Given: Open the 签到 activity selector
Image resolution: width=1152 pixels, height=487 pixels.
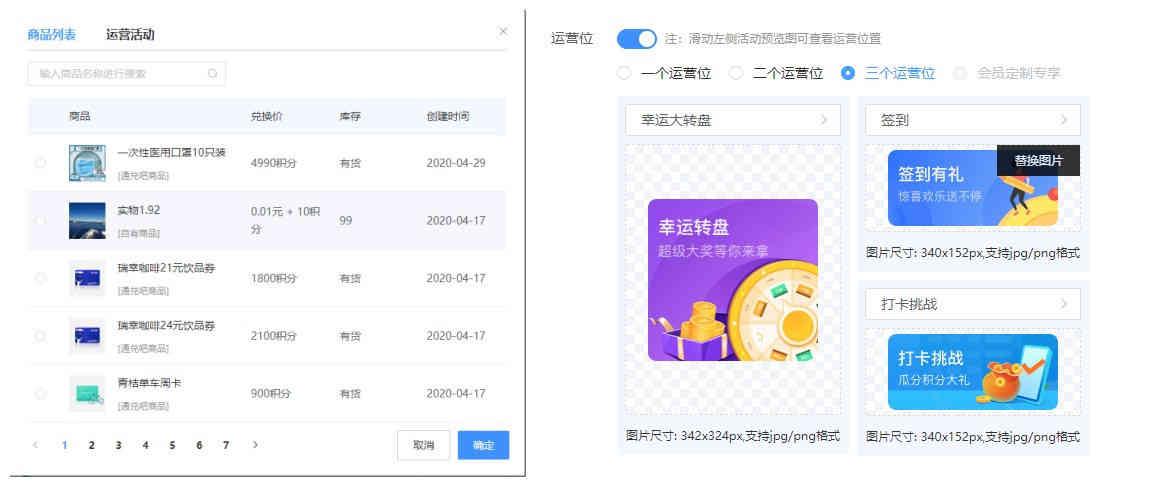Looking at the screenshot, I should [x=973, y=120].
